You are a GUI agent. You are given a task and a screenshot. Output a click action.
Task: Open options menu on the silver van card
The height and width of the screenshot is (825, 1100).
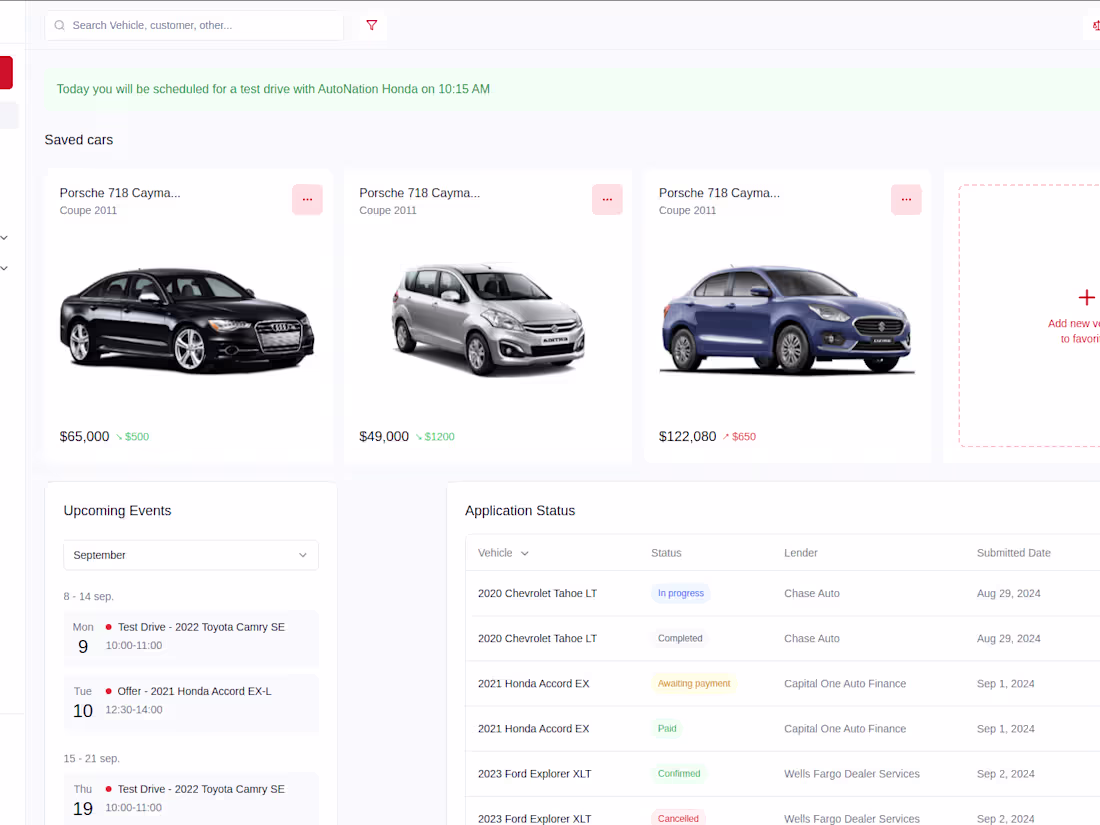[607, 199]
